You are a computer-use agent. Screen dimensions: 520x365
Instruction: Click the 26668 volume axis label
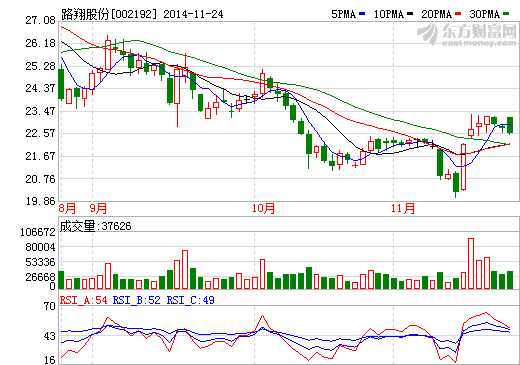pos(40,277)
